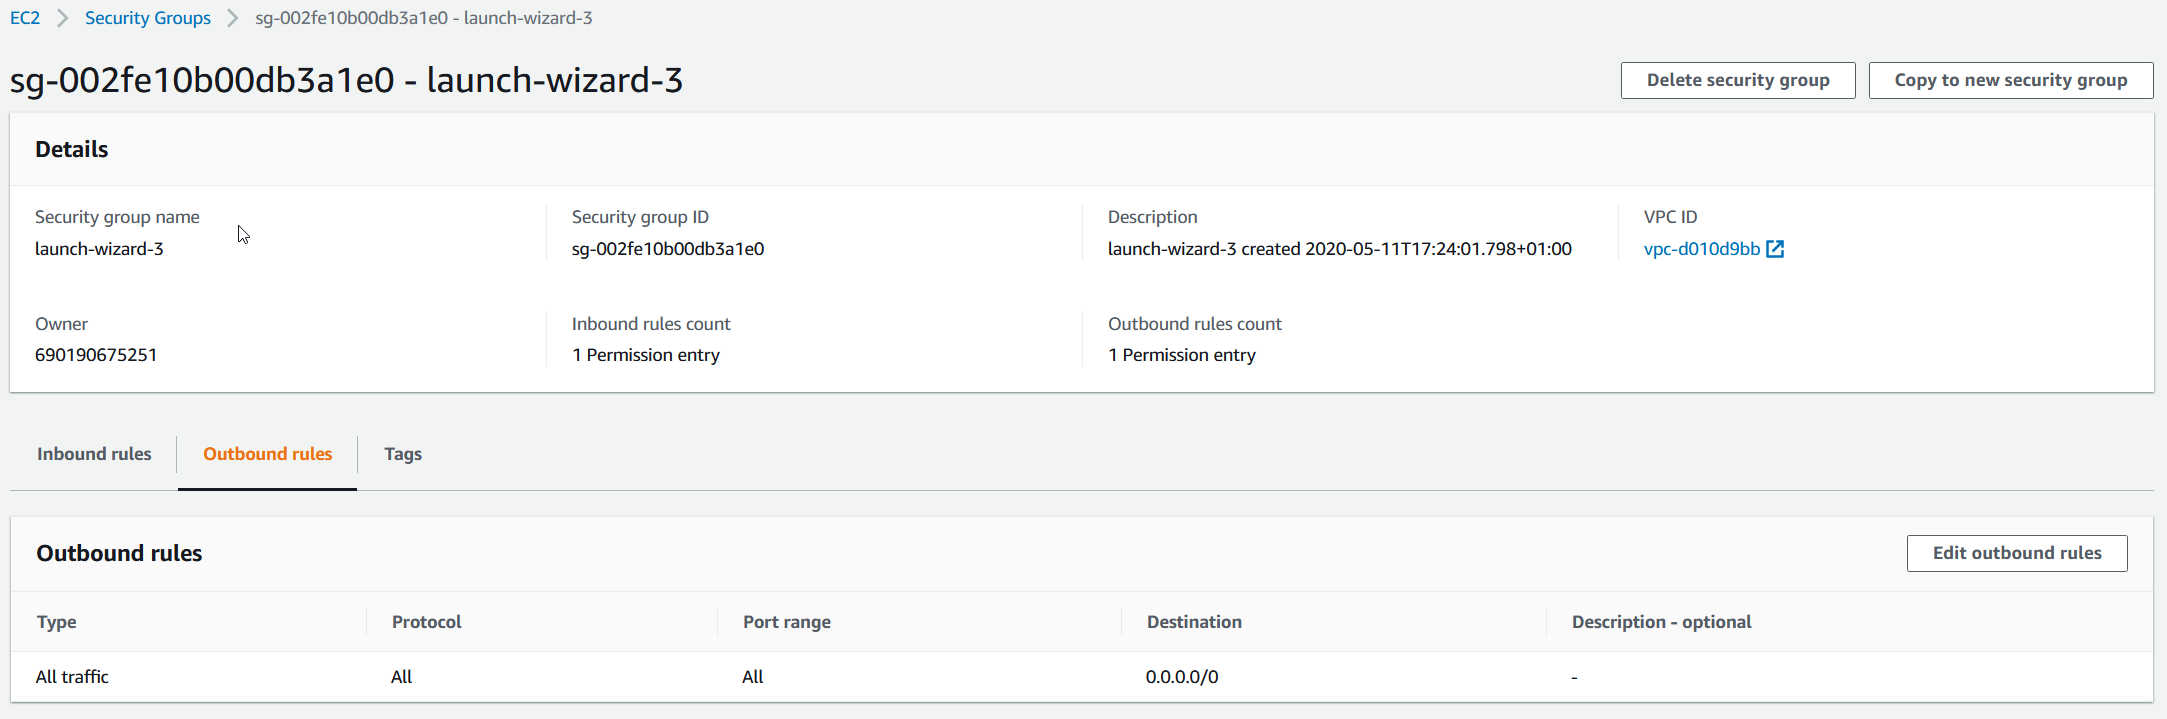Click the Type column header

(x=57, y=622)
